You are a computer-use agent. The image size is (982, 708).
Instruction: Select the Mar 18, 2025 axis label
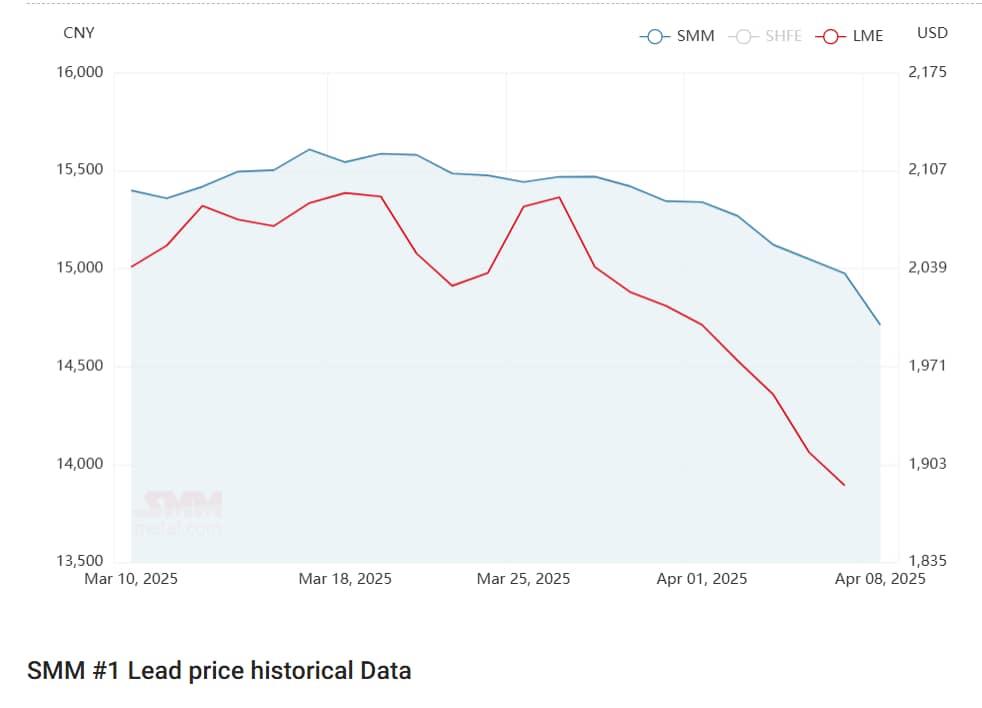(x=345, y=579)
